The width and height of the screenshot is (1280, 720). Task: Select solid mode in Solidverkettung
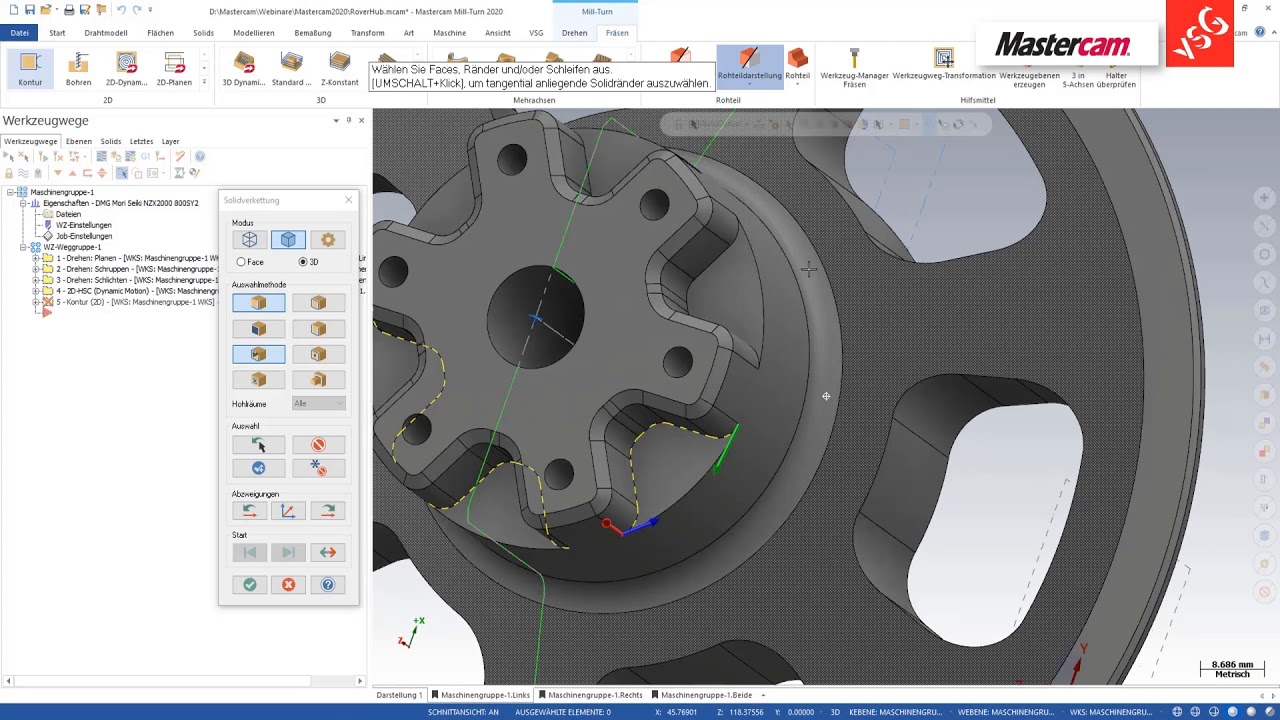pos(288,240)
